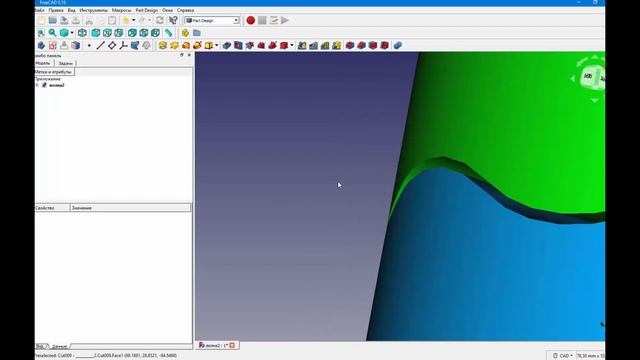Open the Инструменты menu
The width and height of the screenshot is (640, 360).
93,10
